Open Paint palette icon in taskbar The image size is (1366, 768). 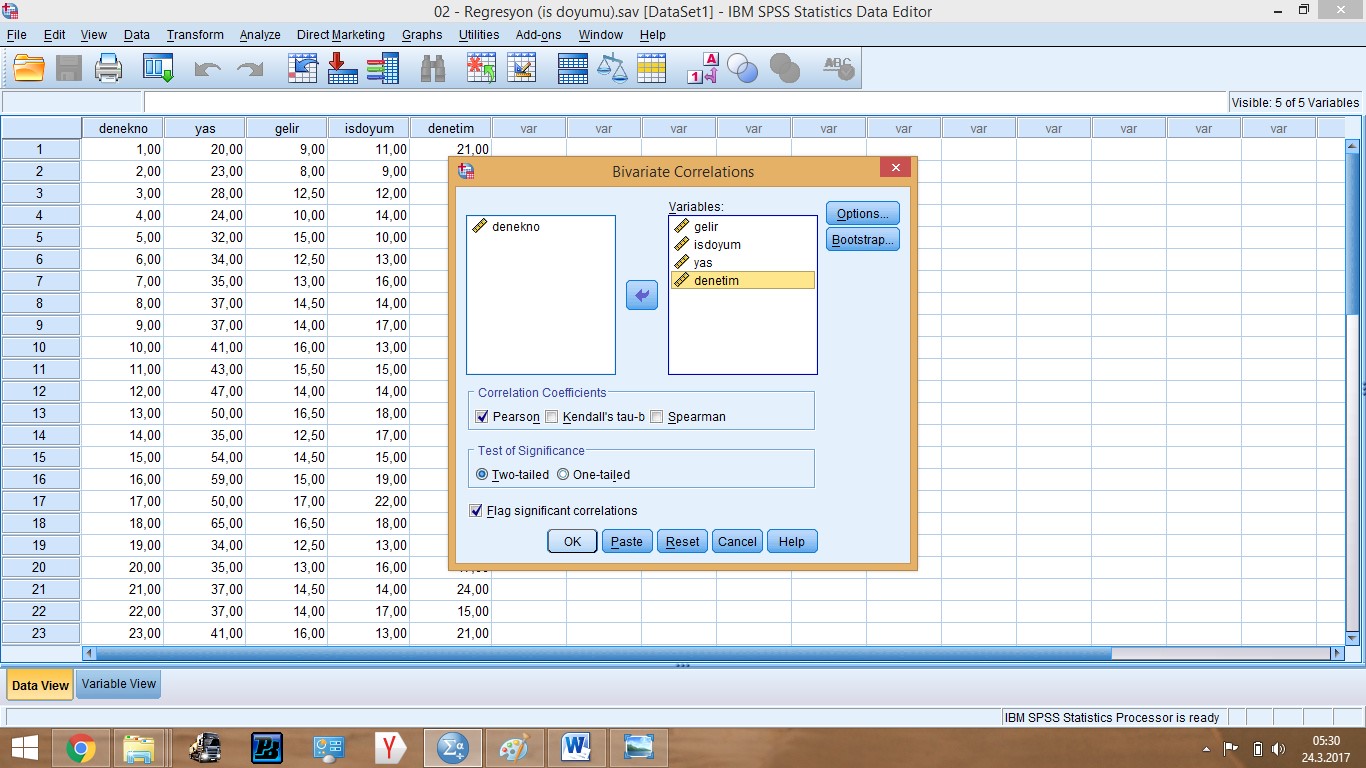514,747
